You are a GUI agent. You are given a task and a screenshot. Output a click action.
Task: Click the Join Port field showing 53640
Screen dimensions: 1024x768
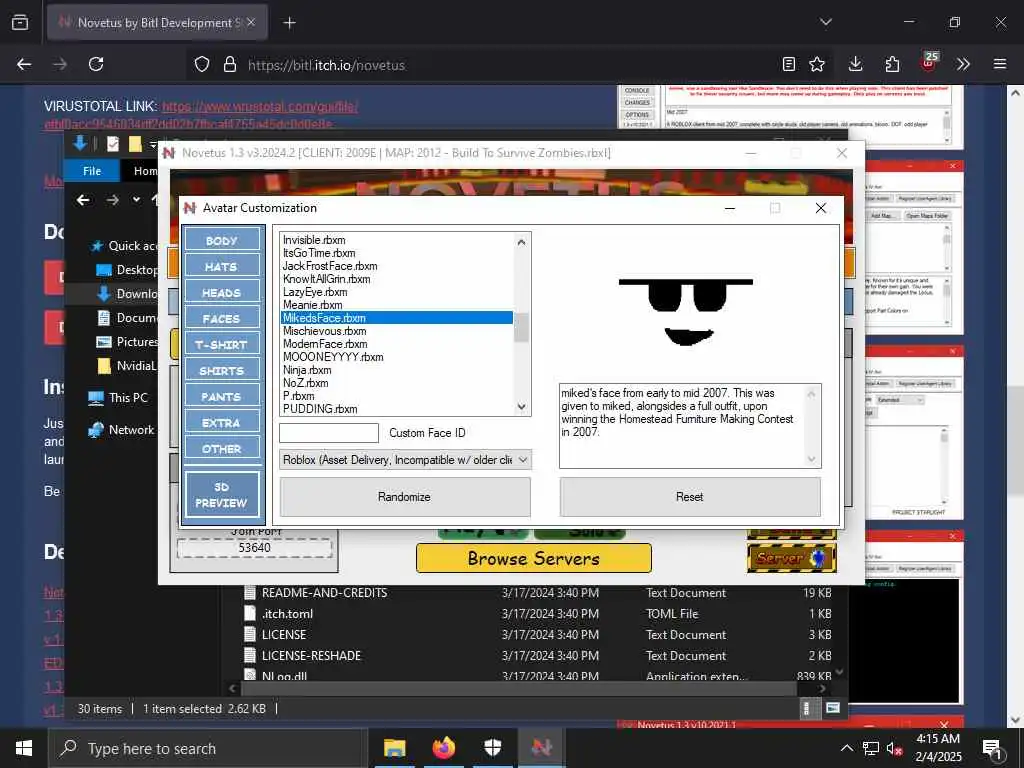point(255,548)
